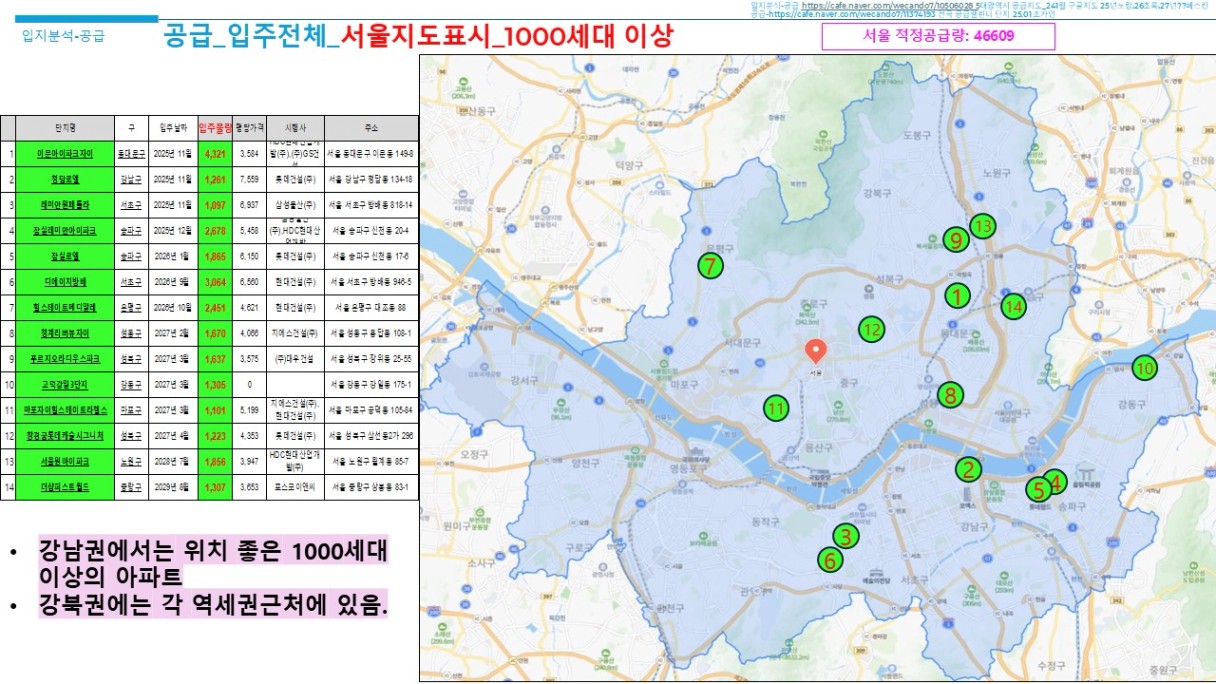Click green map marker number 13

click(983, 226)
